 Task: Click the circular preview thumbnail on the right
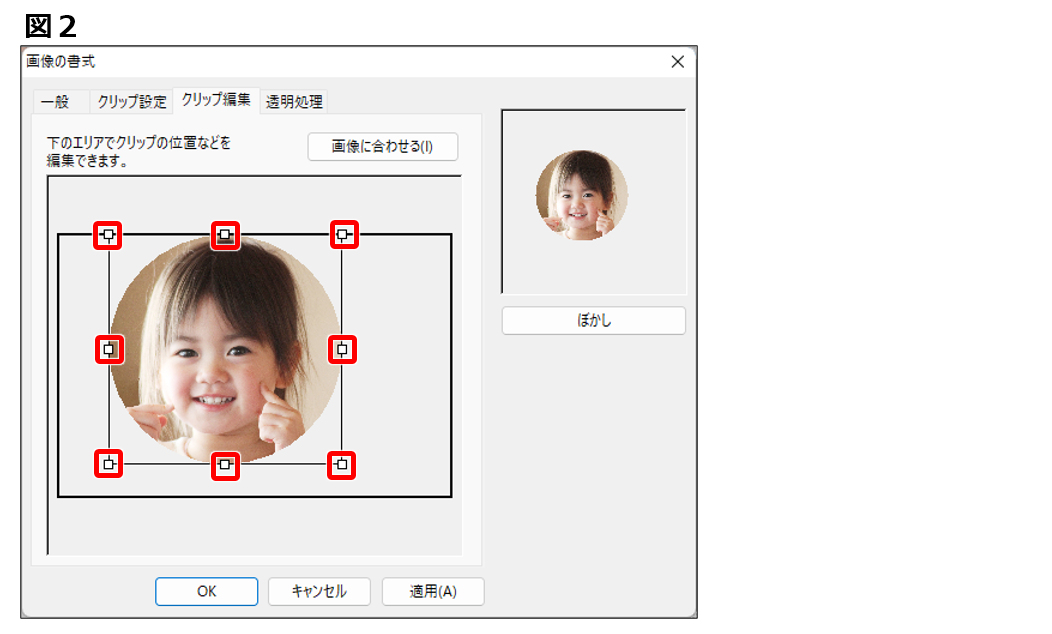click(x=582, y=195)
